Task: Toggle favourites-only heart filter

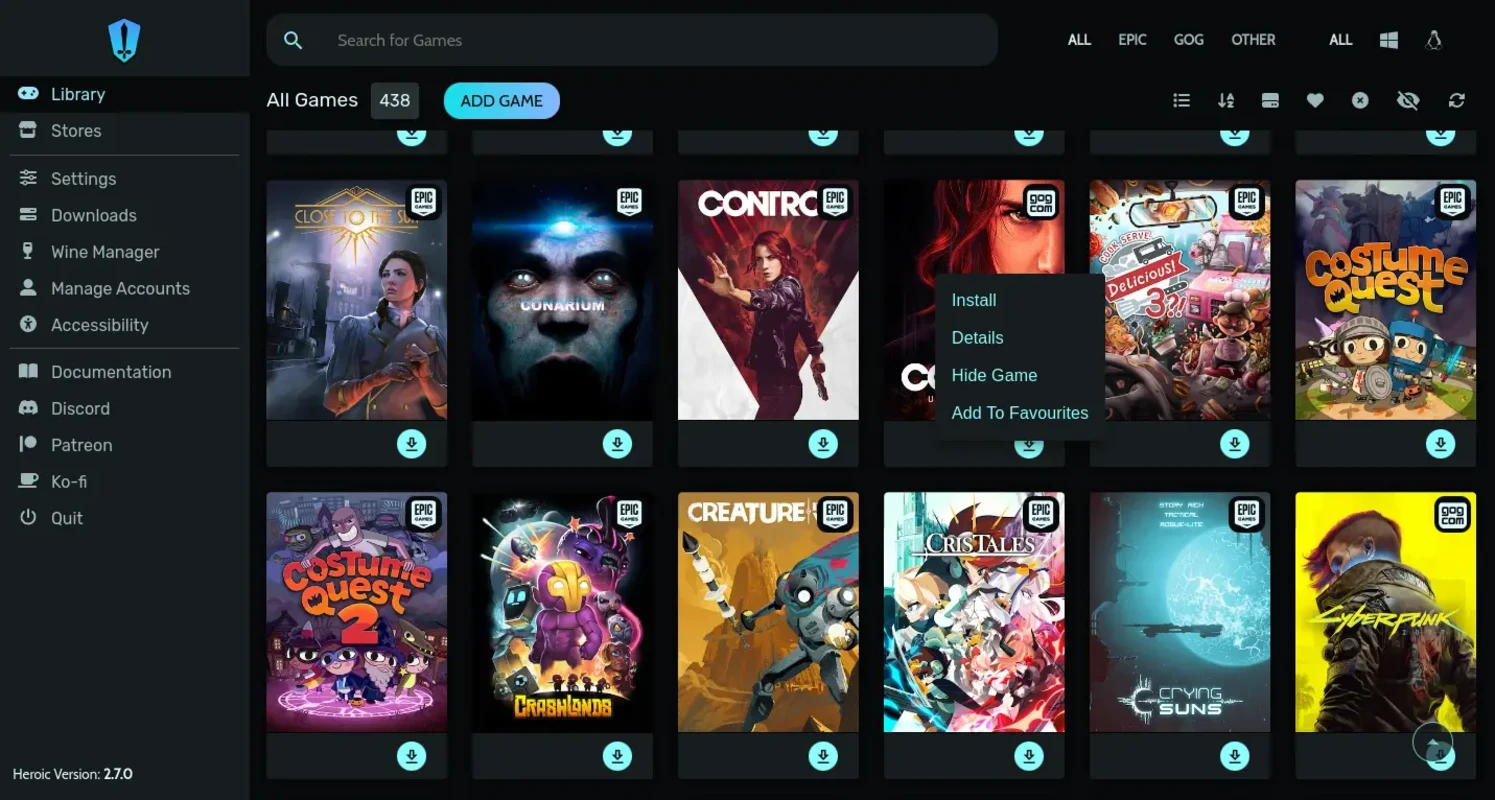Action: [x=1315, y=100]
